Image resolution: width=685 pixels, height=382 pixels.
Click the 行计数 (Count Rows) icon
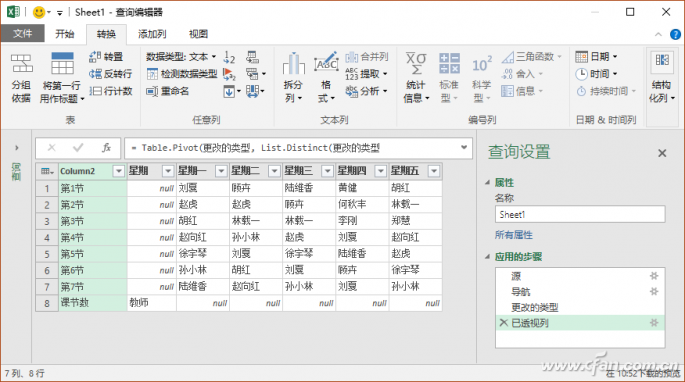point(95,91)
